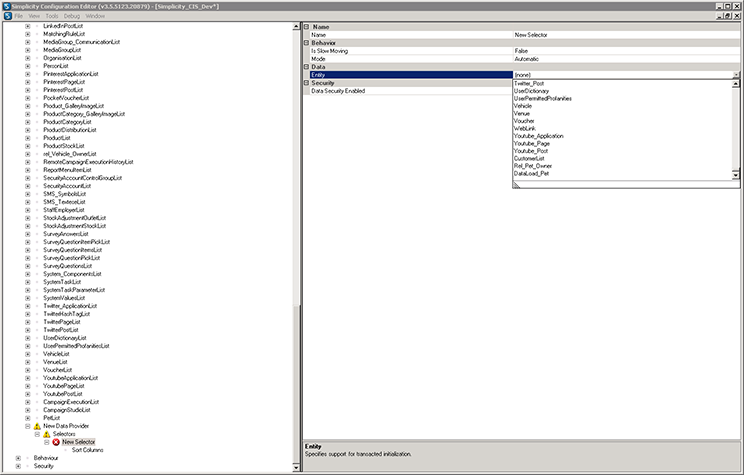Select OrganisationList in the tree
744x475 pixels.
pos(63,58)
